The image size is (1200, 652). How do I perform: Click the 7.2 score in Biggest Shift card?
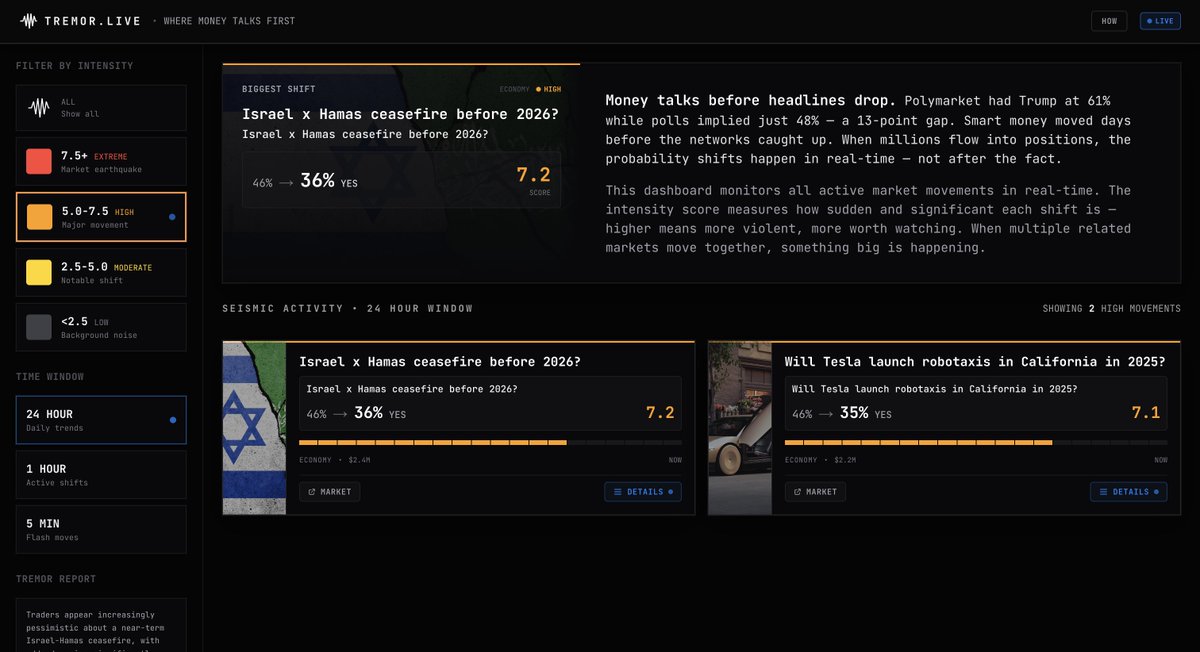point(533,175)
